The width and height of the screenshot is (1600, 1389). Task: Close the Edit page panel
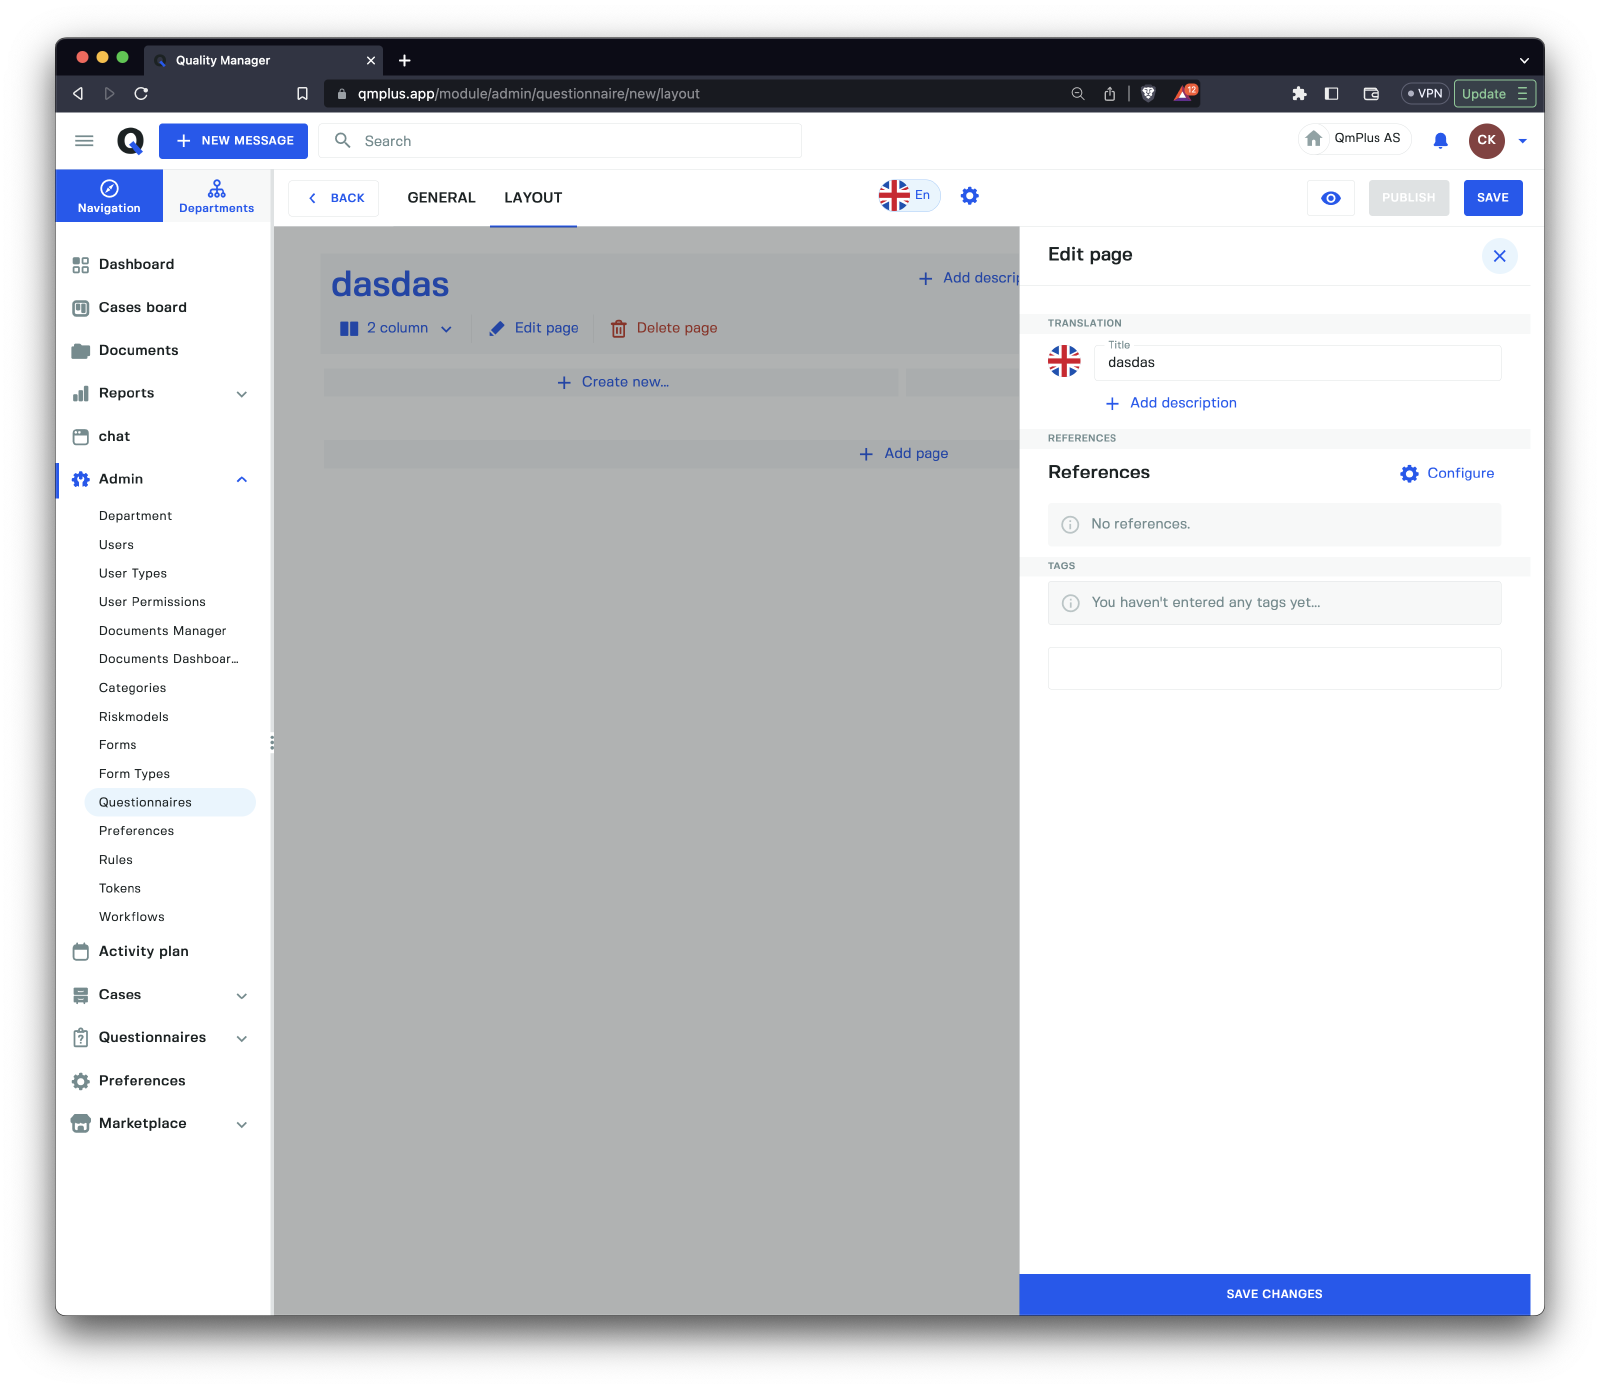1499,256
